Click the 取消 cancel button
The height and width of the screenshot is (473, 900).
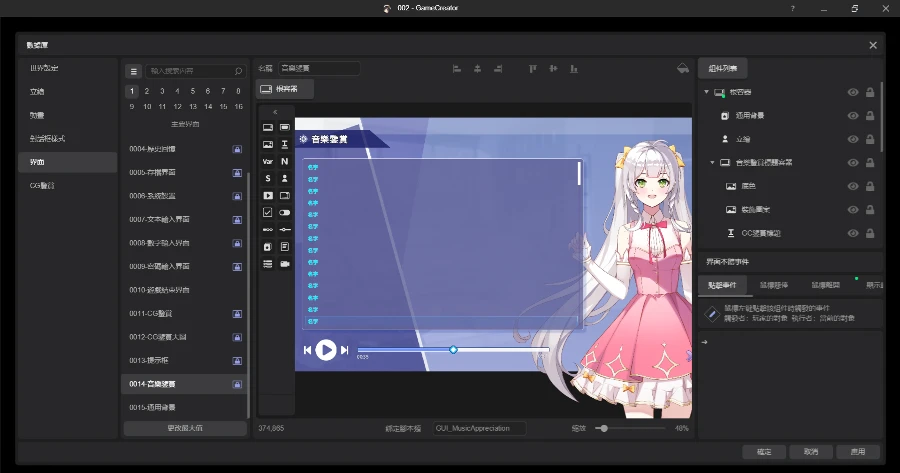click(810, 452)
